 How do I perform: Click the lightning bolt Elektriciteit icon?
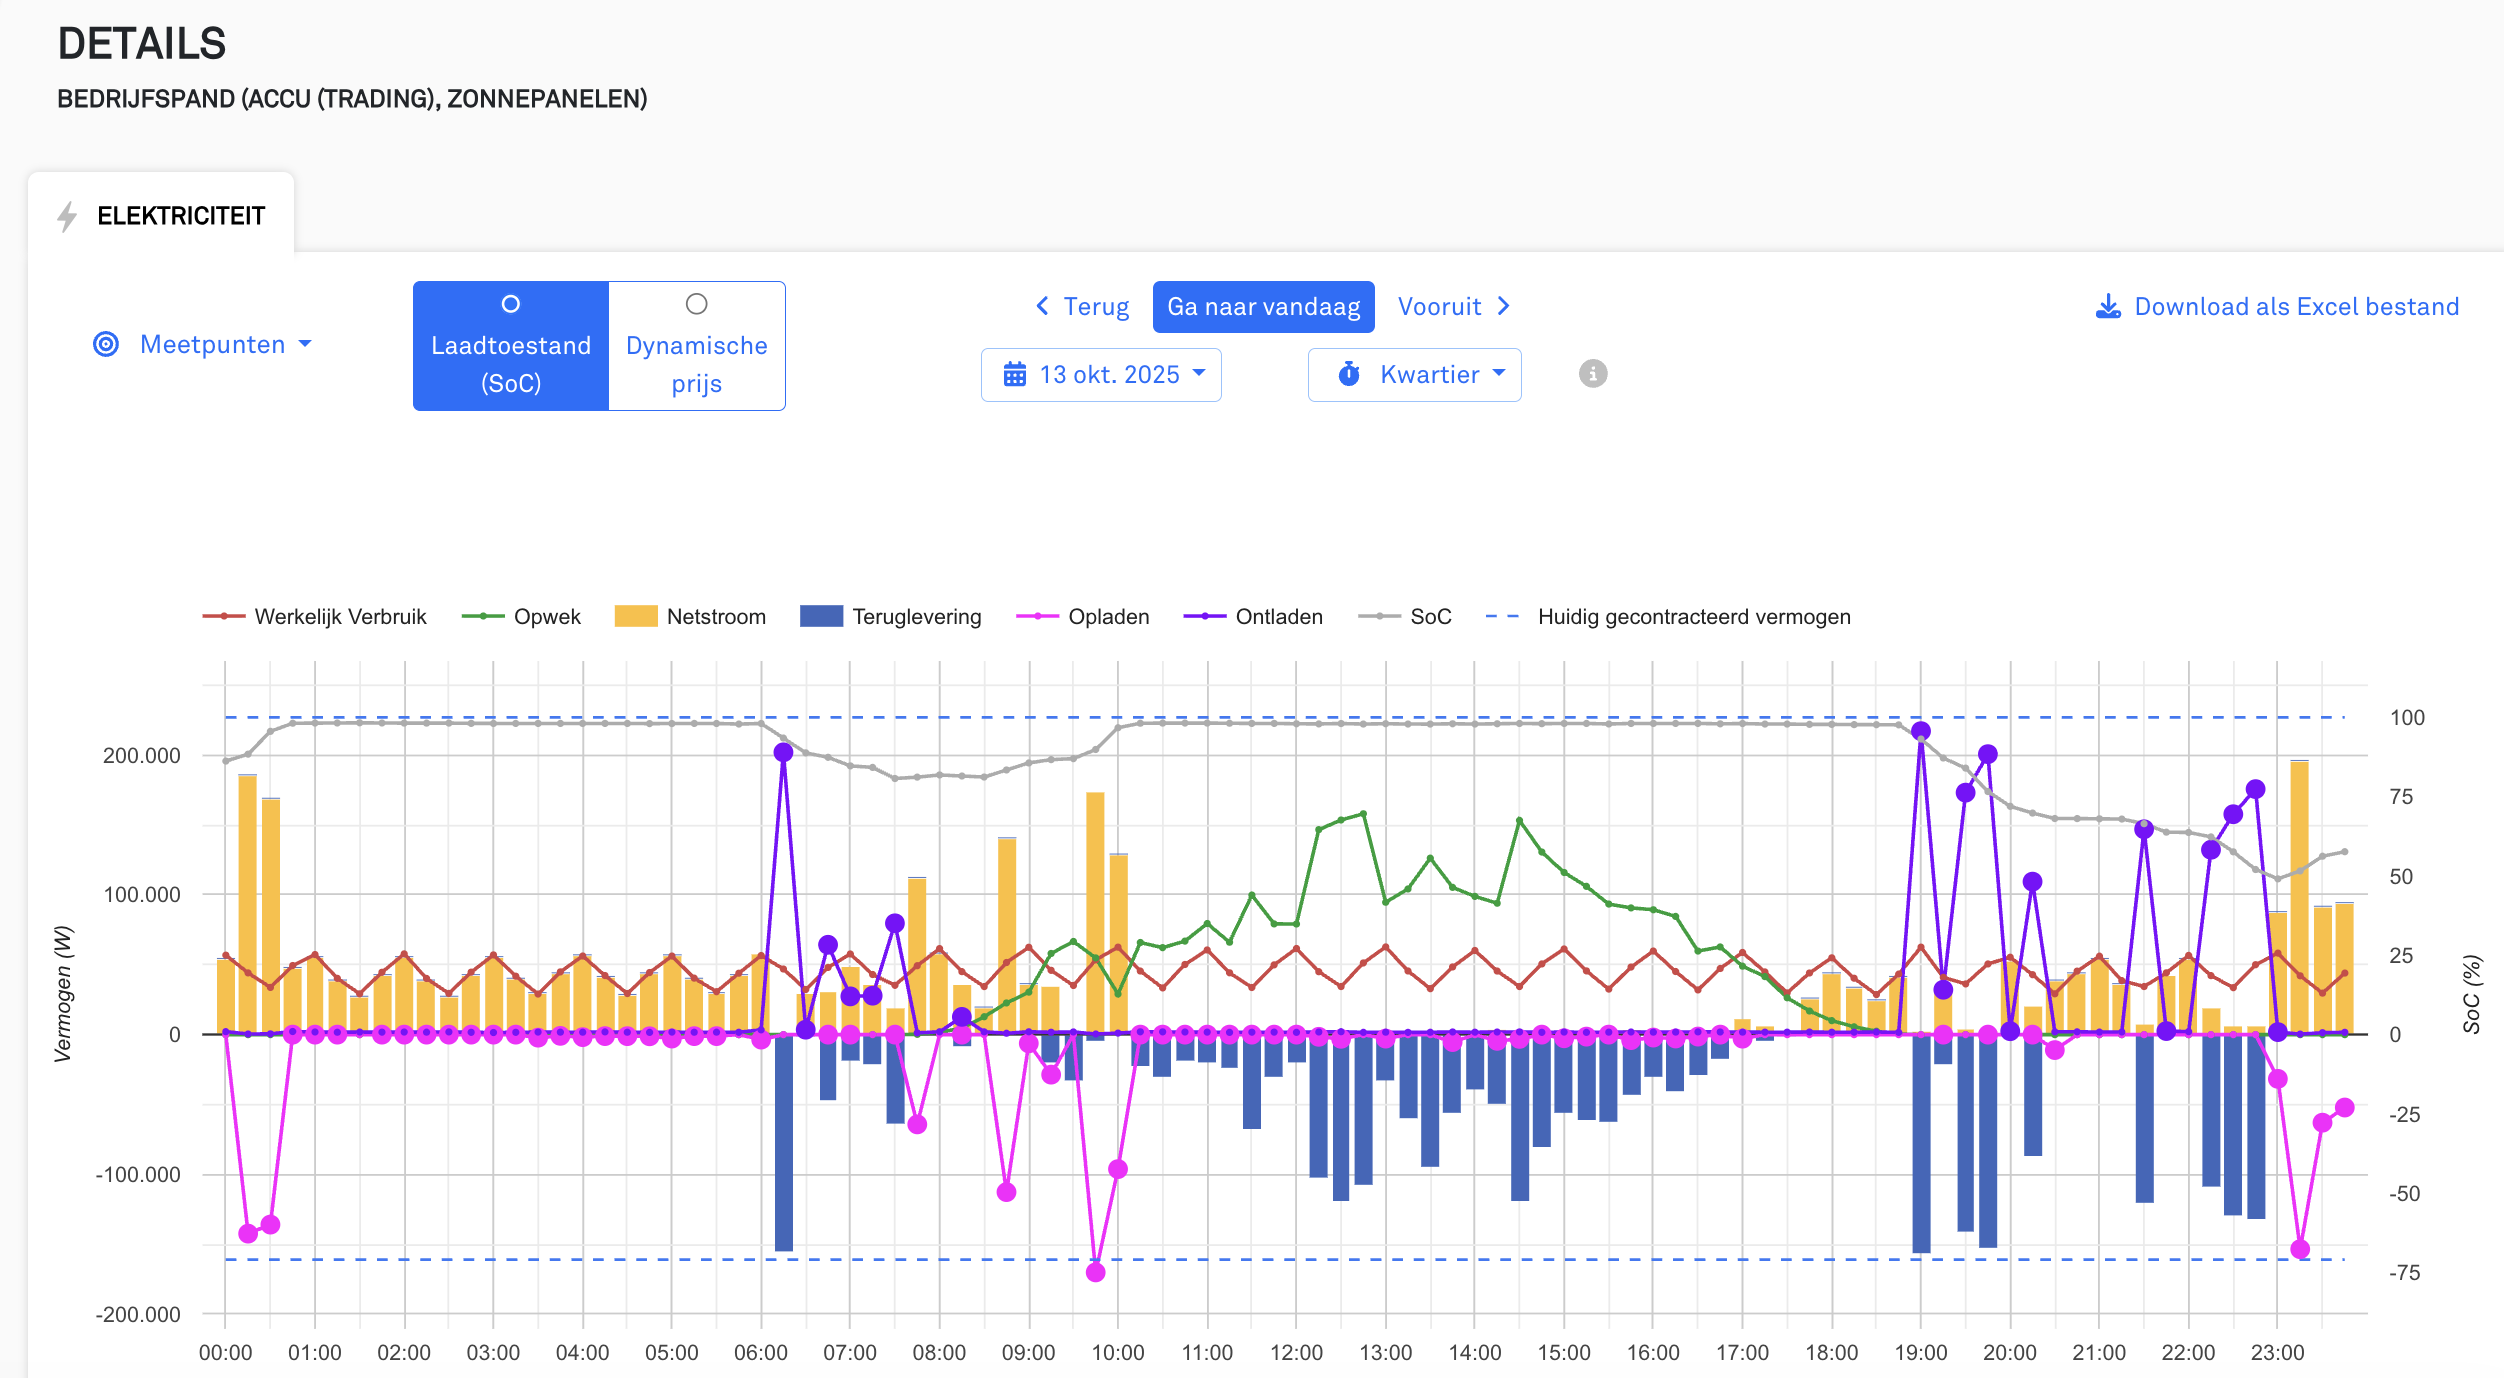[x=67, y=216]
